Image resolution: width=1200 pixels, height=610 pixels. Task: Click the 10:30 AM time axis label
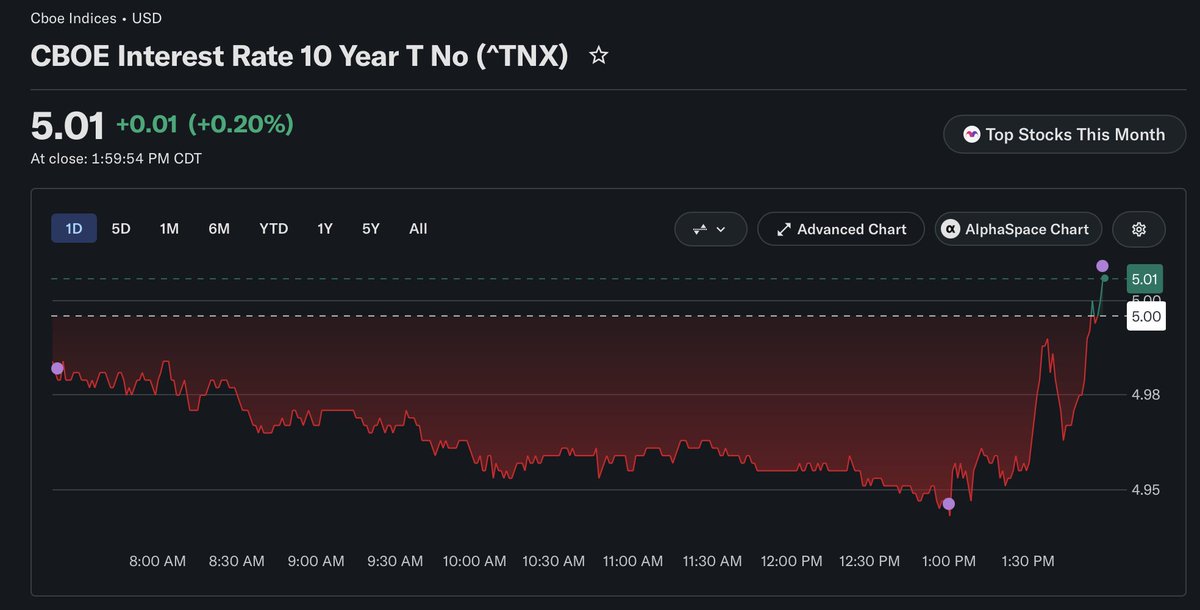pyautogui.click(x=554, y=562)
